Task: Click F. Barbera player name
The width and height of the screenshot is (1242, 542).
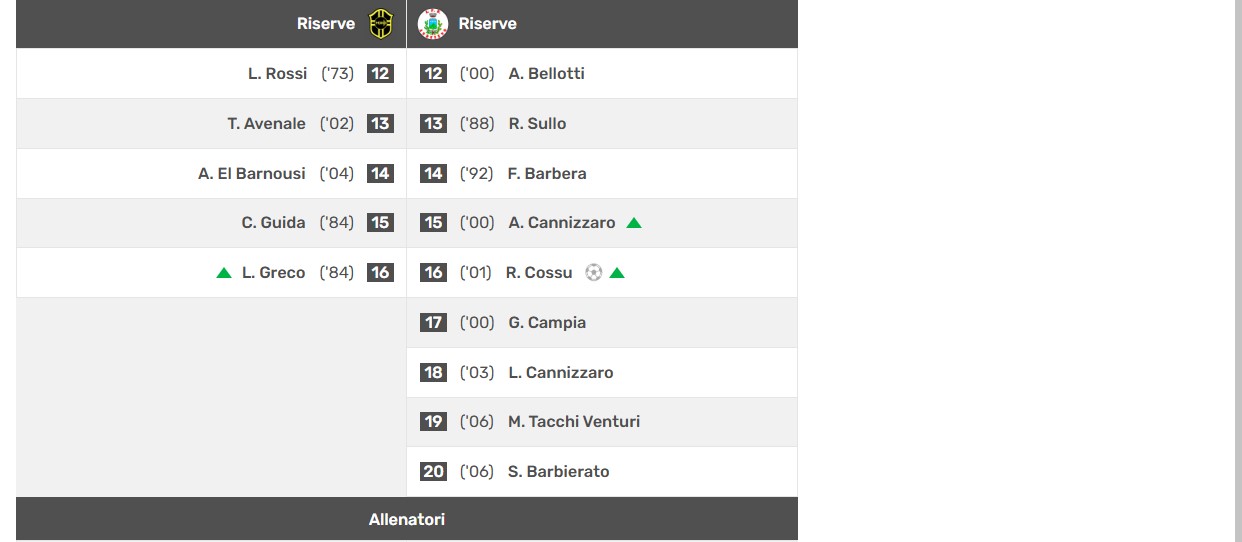Action: [x=547, y=173]
